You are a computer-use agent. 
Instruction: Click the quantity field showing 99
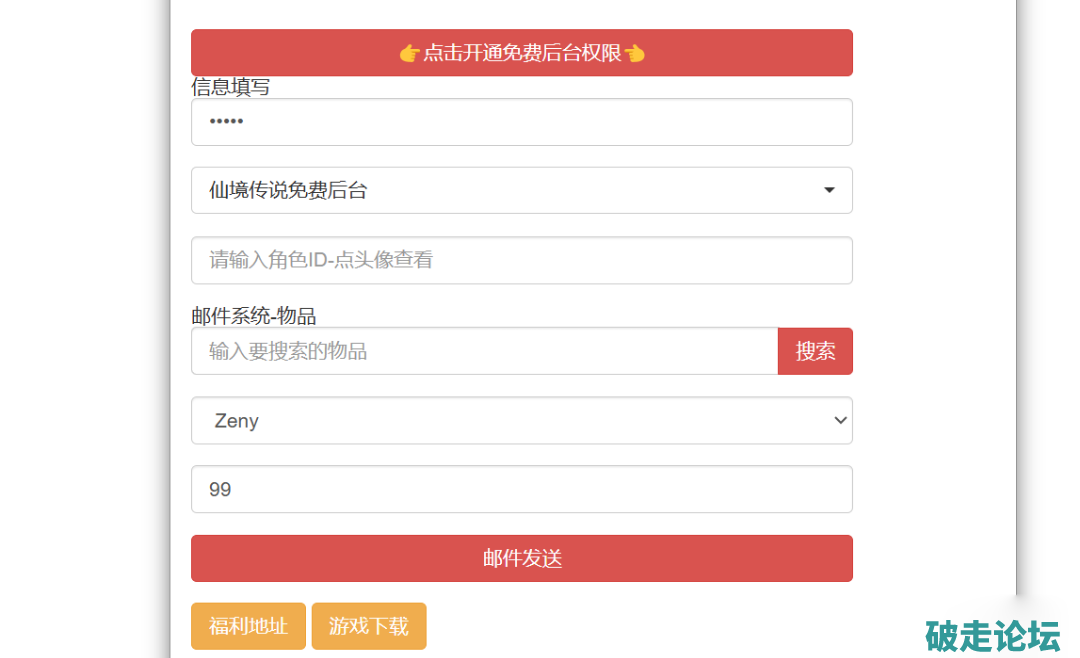coord(521,489)
